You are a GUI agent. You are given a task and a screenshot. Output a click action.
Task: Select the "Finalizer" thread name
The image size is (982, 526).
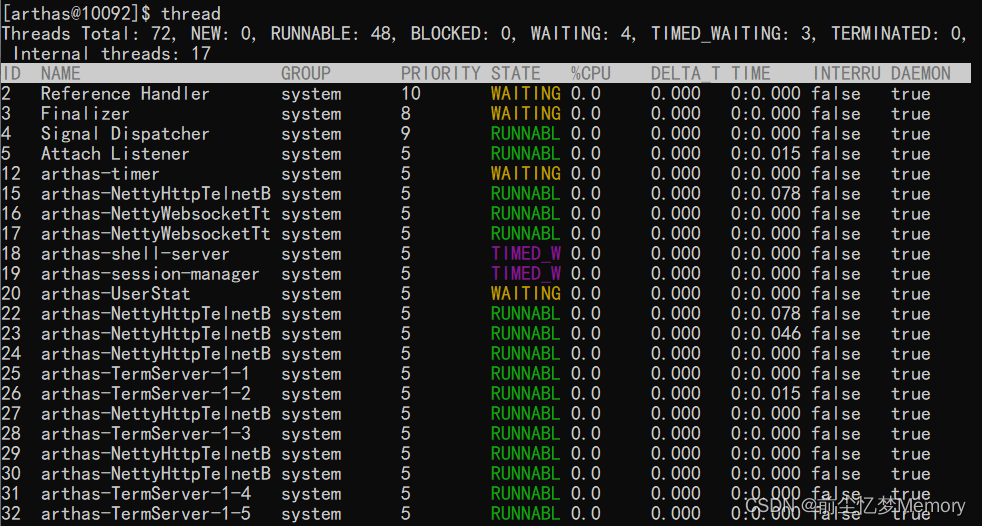(x=85, y=113)
